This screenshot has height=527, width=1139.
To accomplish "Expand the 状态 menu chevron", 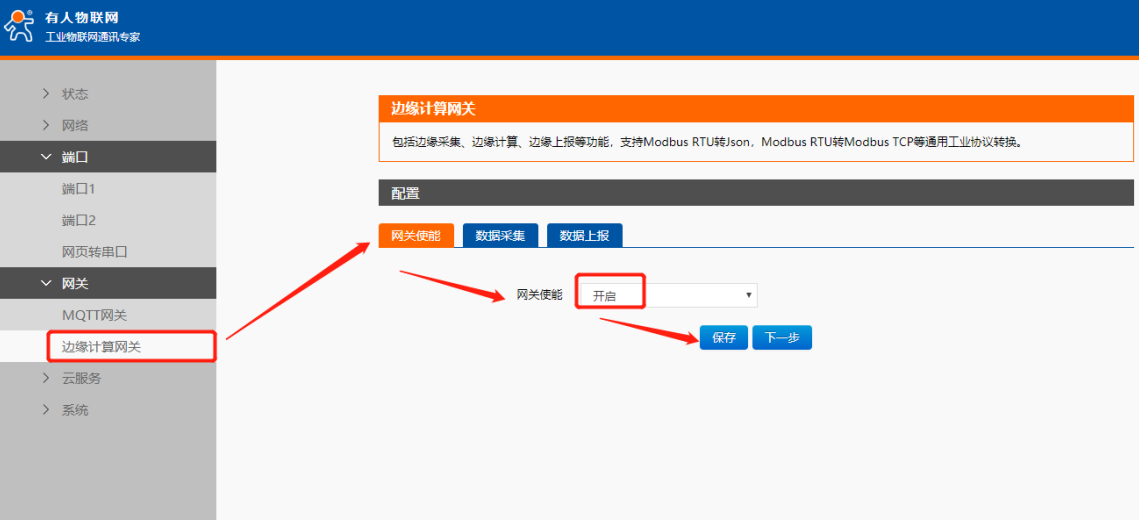I will coord(46,94).
